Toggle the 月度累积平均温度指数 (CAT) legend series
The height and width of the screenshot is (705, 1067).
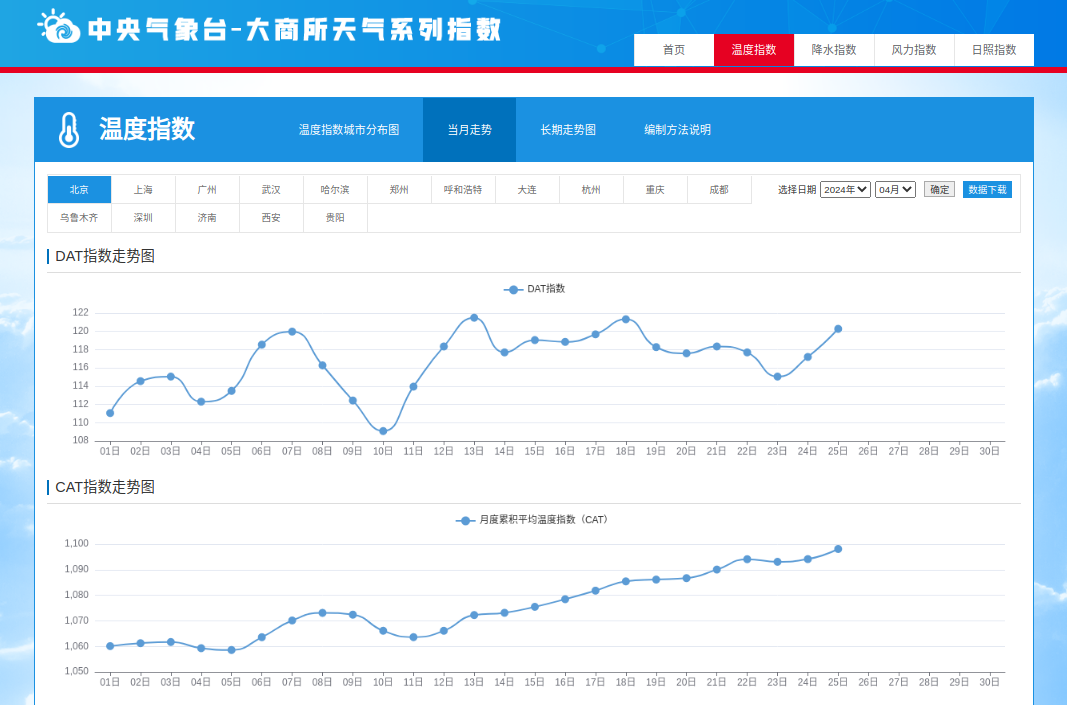coord(465,520)
